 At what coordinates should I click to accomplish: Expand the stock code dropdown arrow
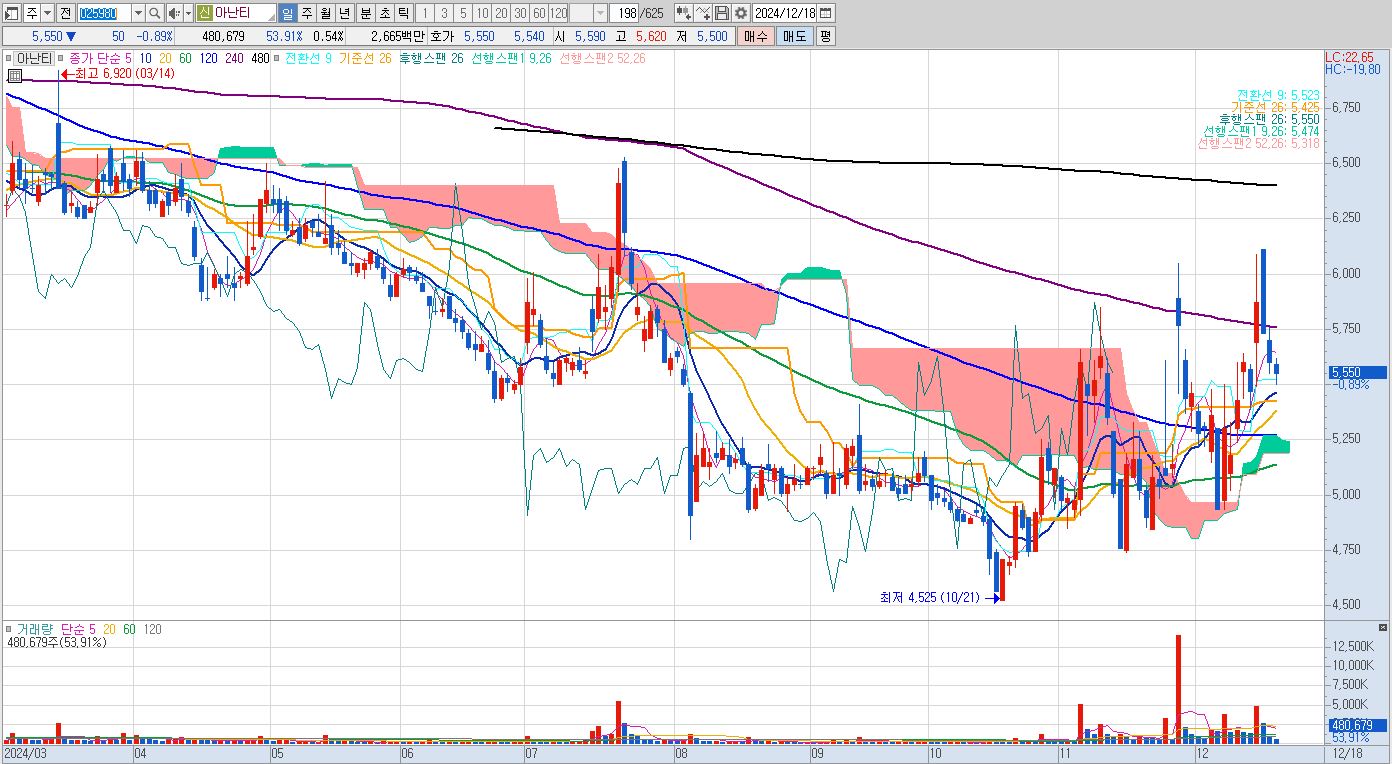[x=138, y=13]
